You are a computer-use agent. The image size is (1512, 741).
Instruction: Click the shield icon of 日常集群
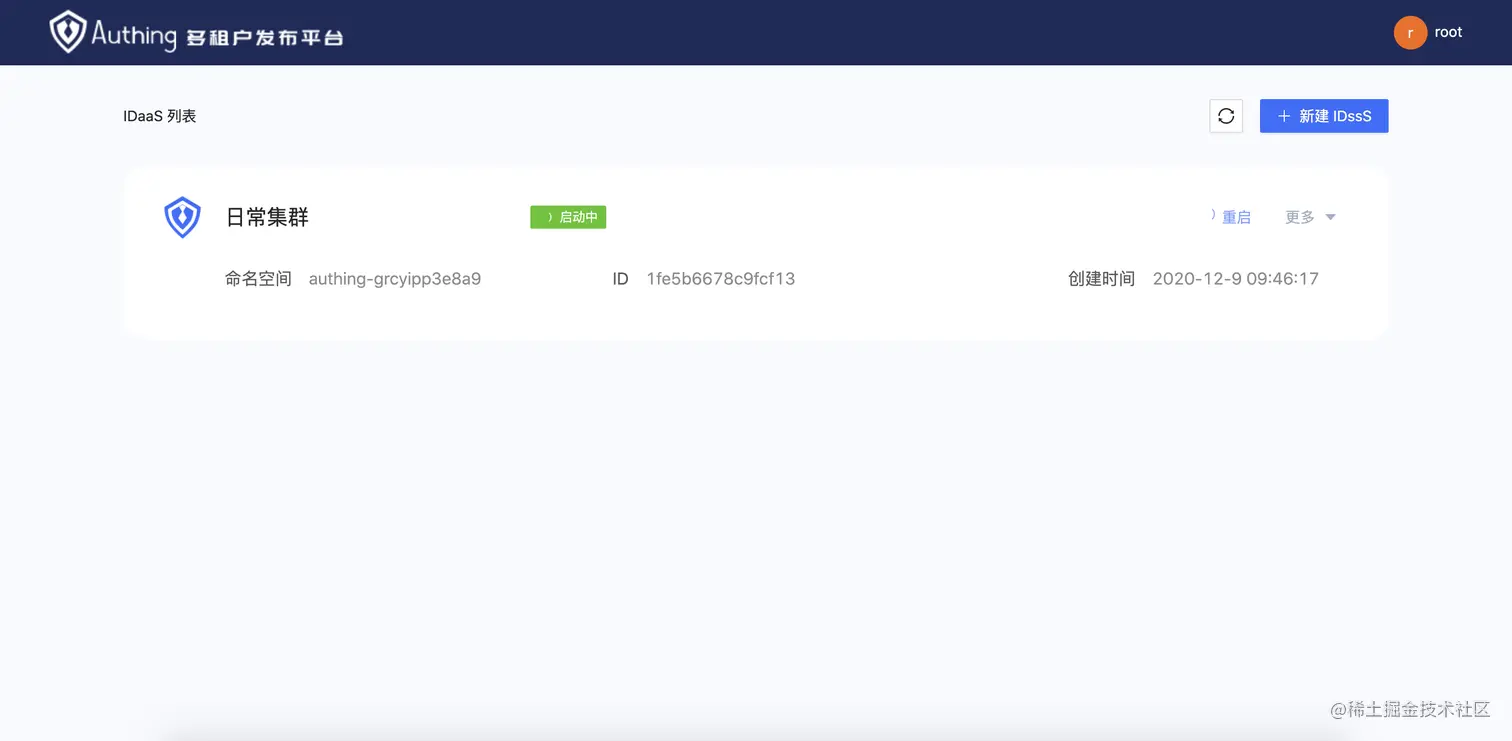[182, 217]
